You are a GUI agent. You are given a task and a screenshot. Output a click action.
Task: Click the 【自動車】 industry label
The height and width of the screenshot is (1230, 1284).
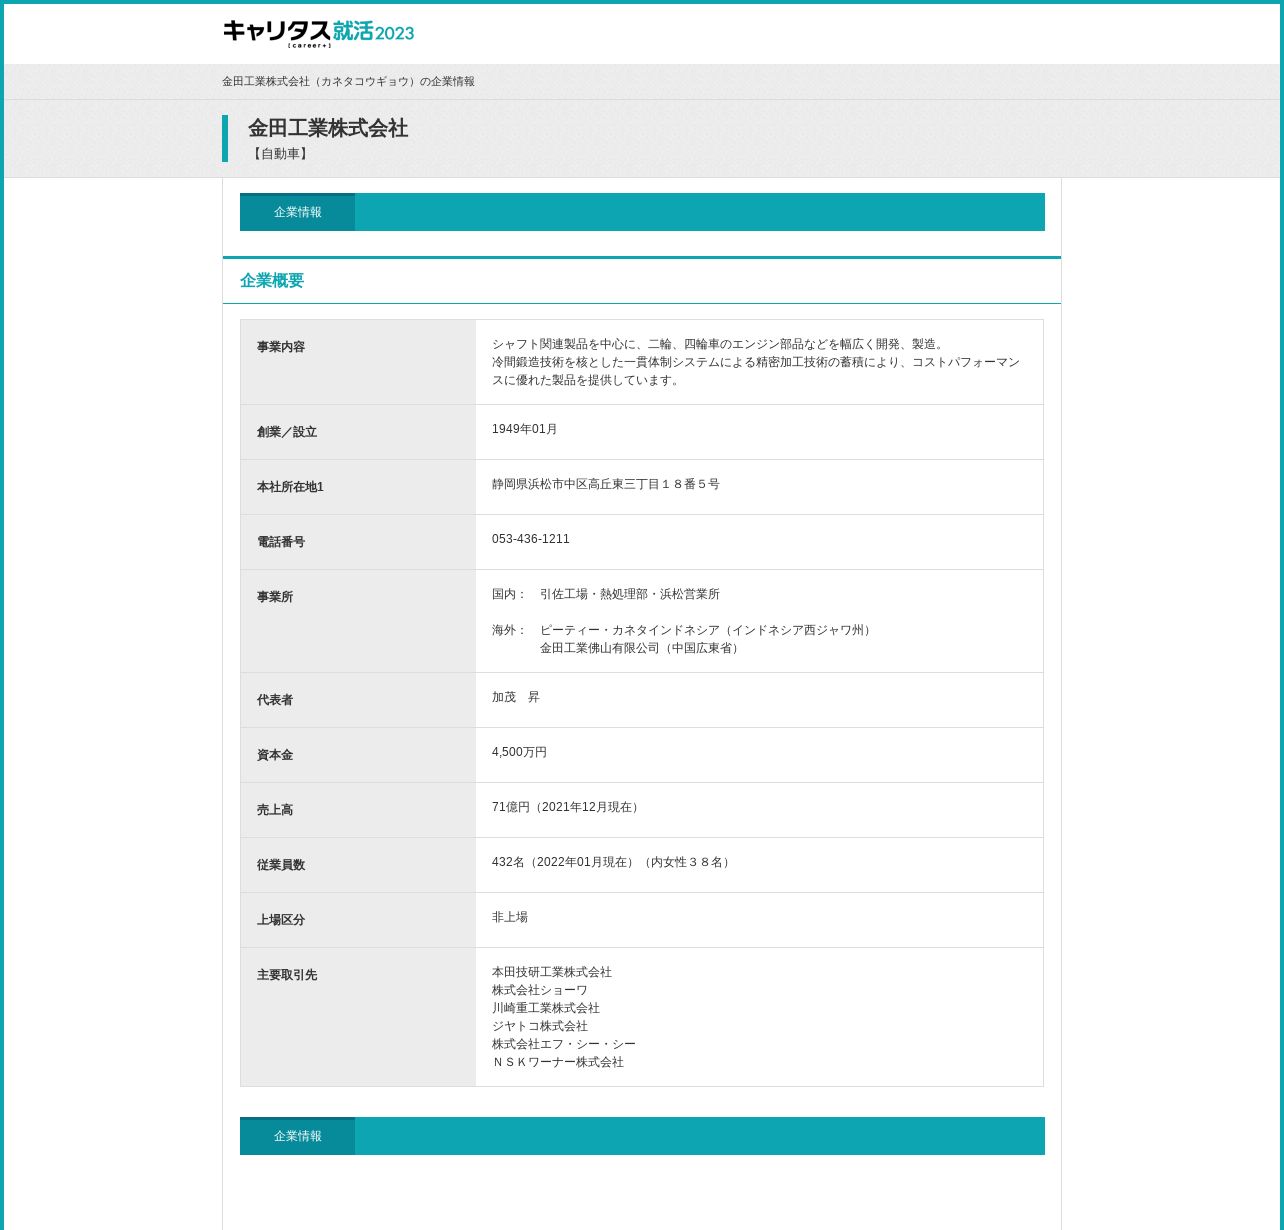pos(280,154)
